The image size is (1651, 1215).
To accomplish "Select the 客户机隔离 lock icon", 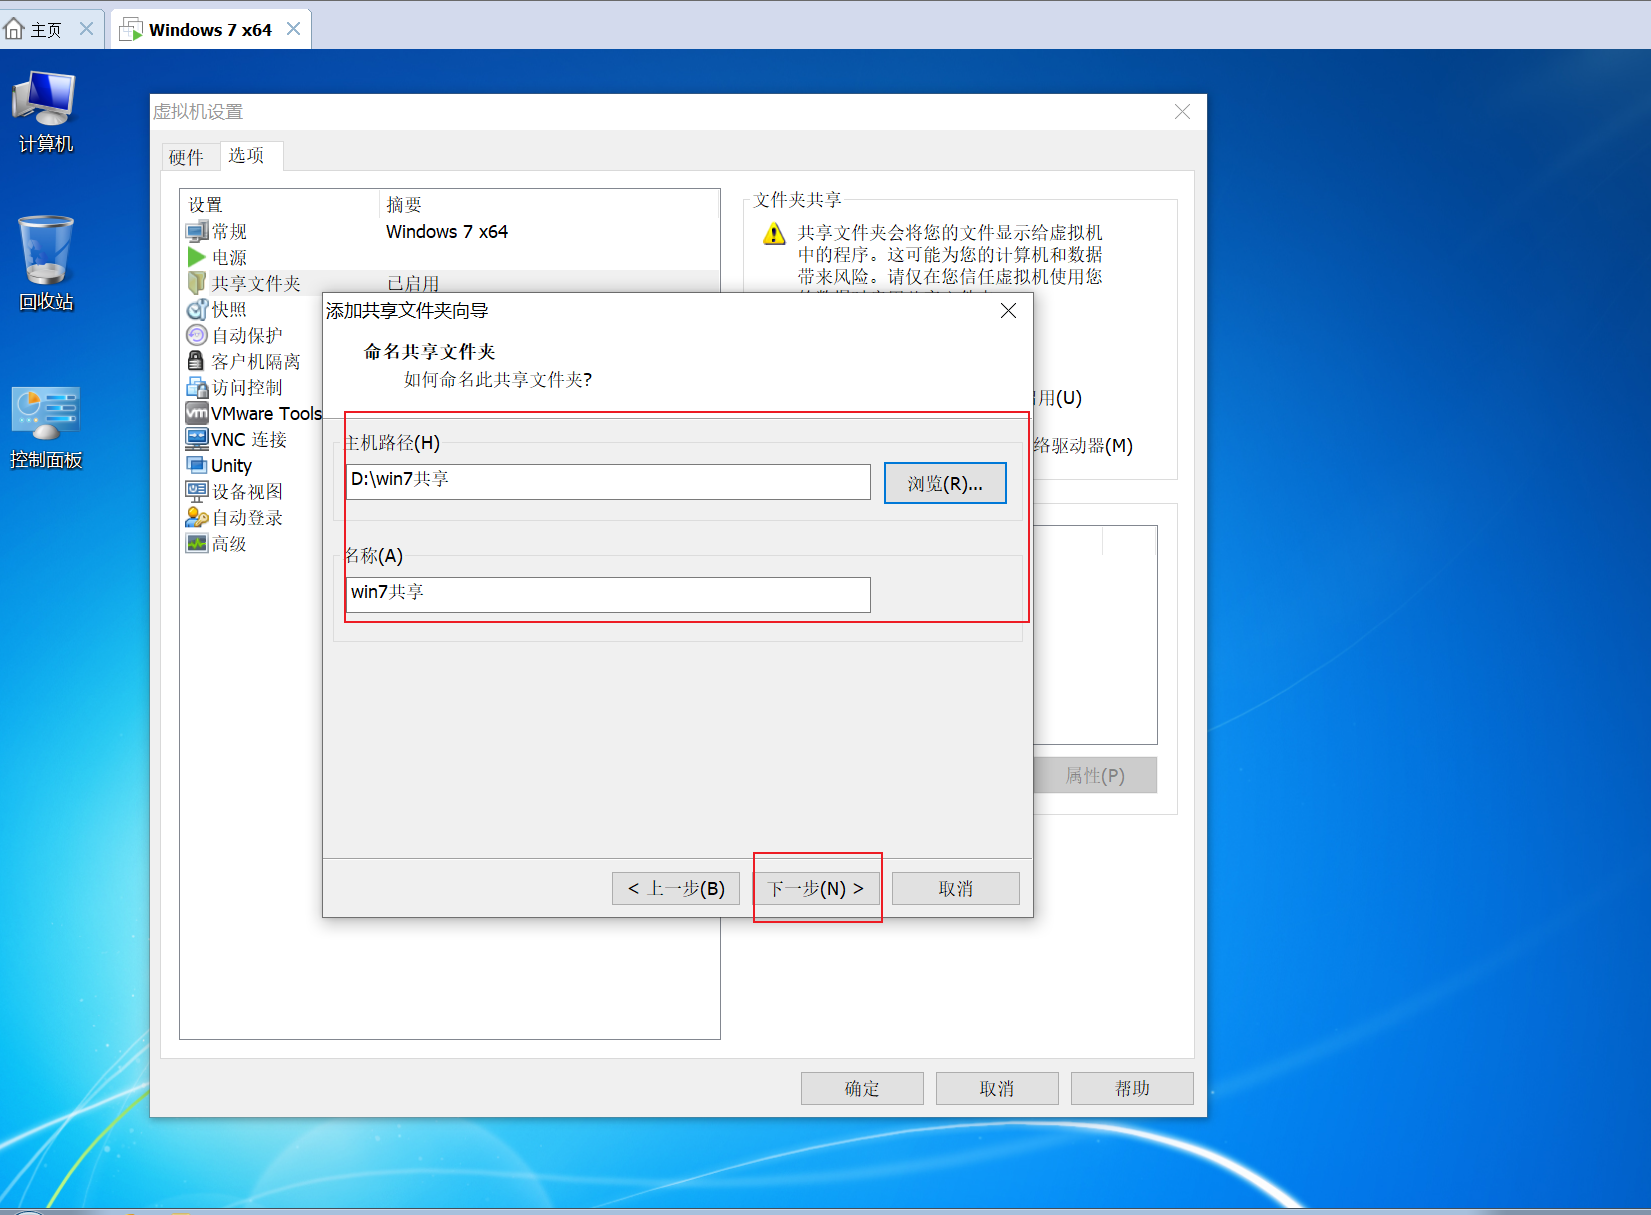I will tap(197, 362).
